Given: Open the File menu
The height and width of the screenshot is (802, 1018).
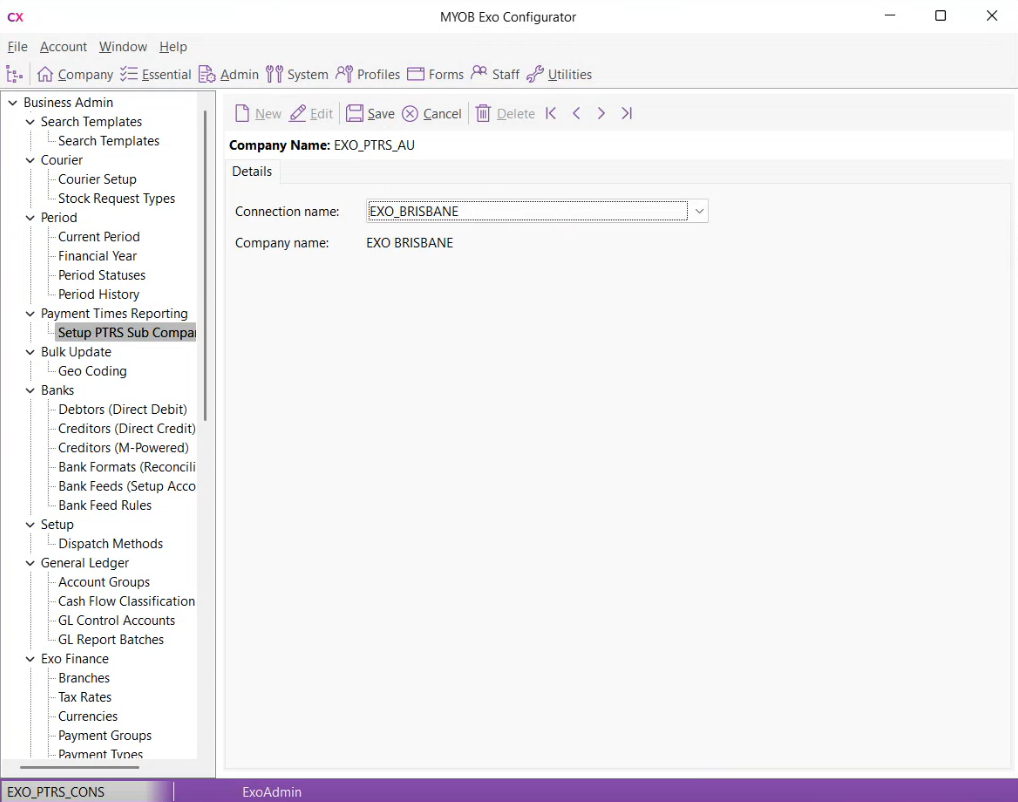Looking at the screenshot, I should [18, 47].
